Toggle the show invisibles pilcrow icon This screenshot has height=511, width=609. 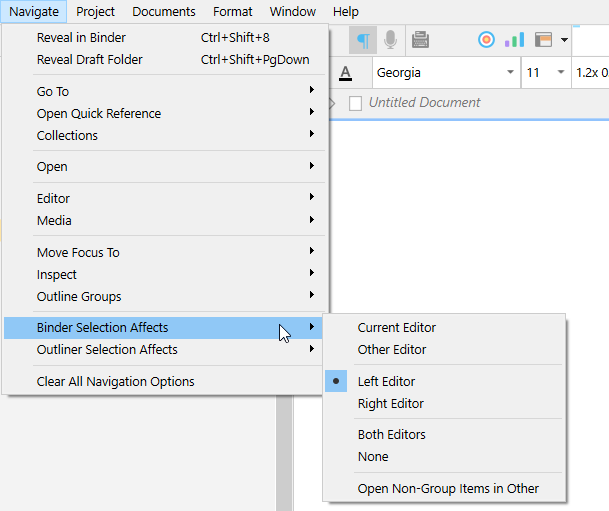pos(363,40)
